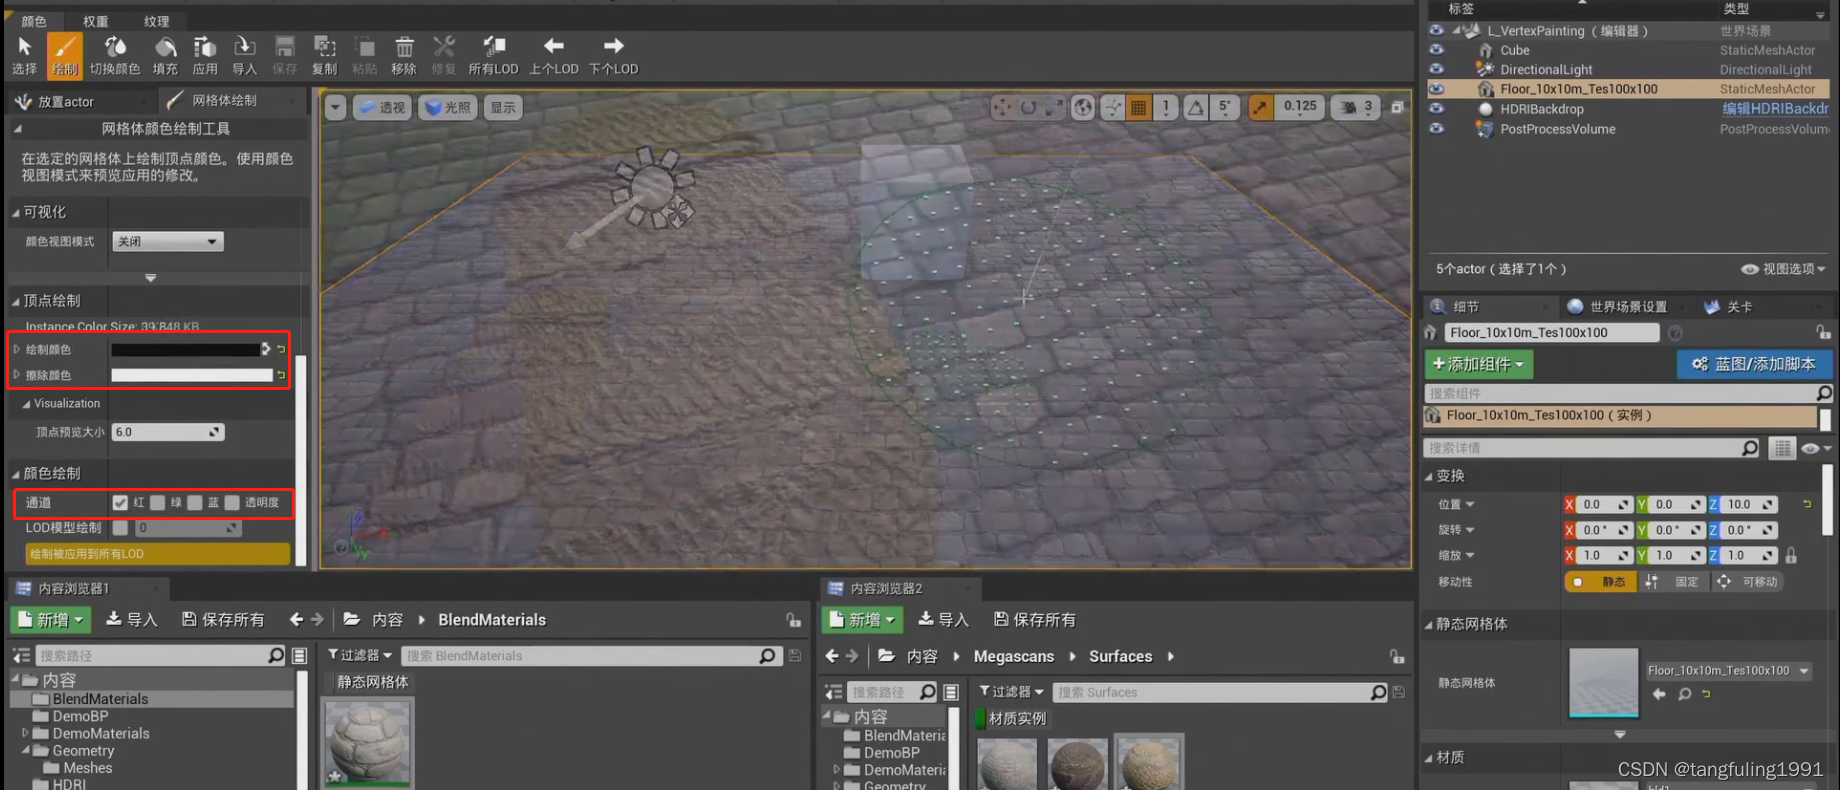Click the 所有LOD toolbar icon
The width and height of the screenshot is (1840, 790).
tap(493, 55)
